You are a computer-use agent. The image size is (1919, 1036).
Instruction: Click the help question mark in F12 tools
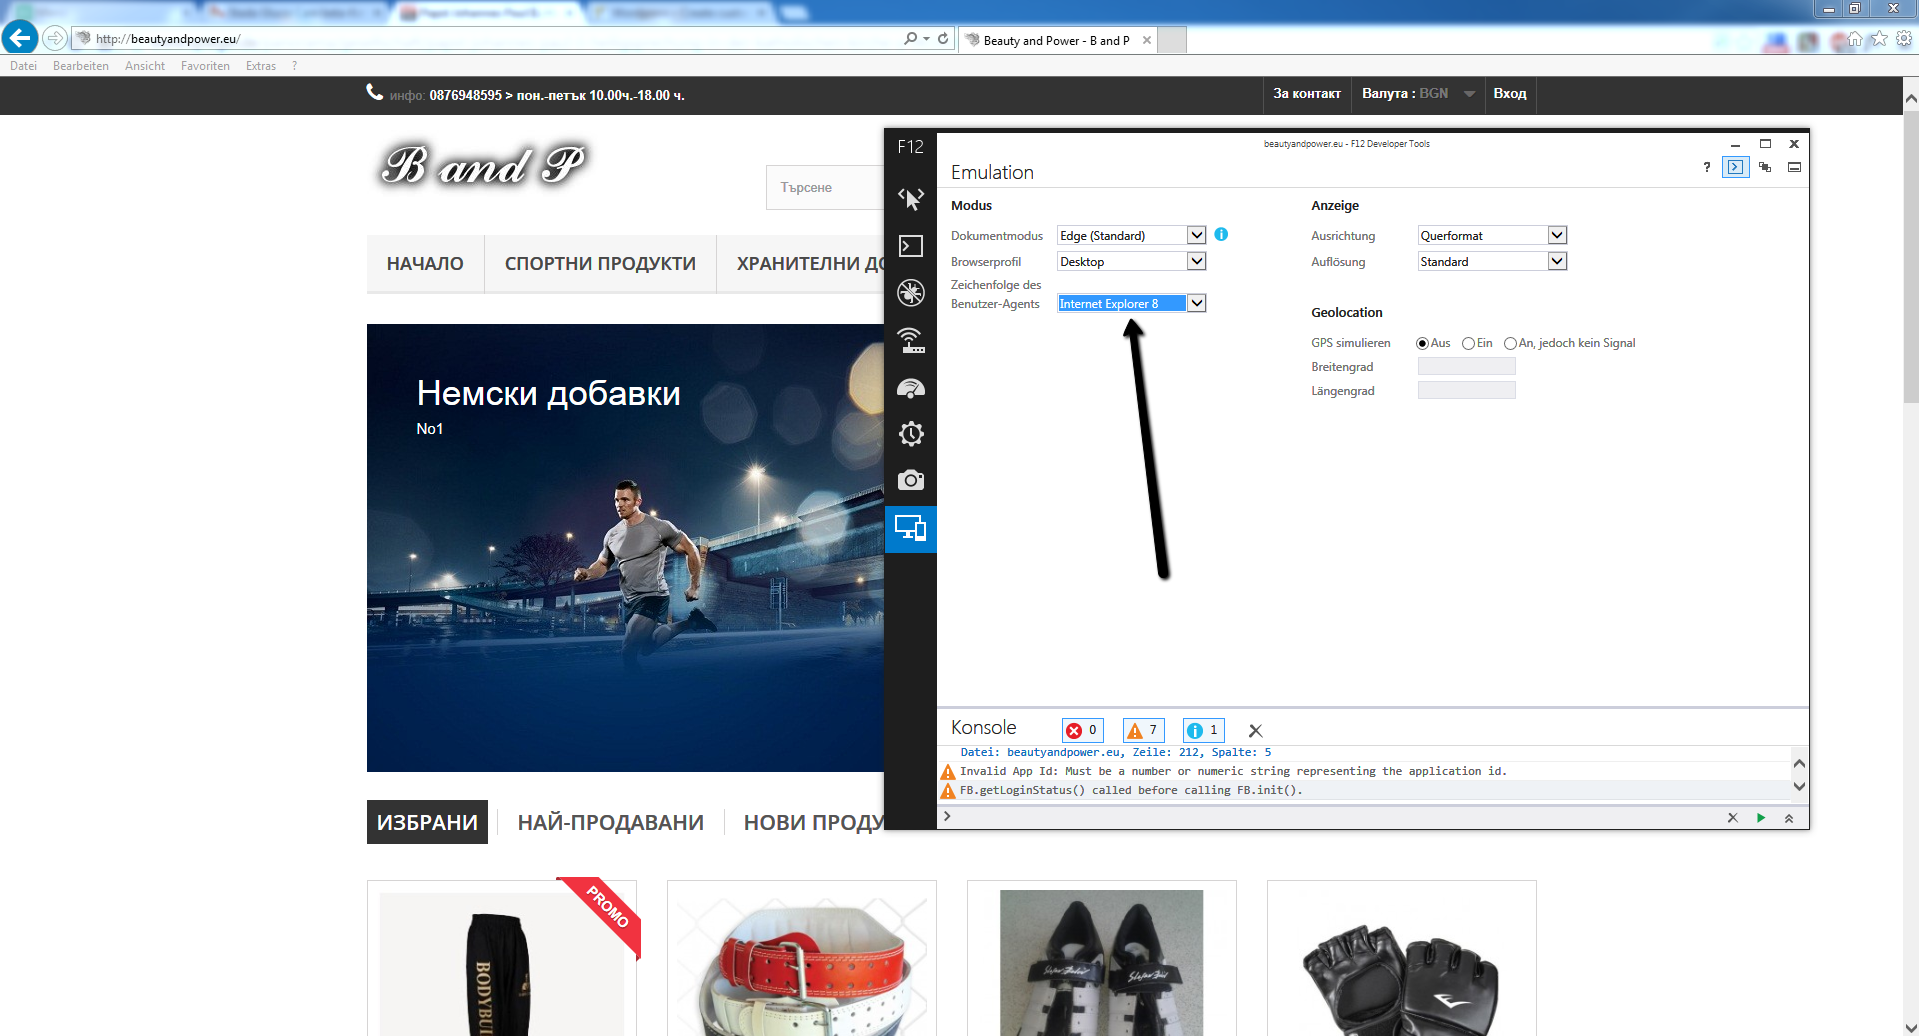click(x=1706, y=167)
